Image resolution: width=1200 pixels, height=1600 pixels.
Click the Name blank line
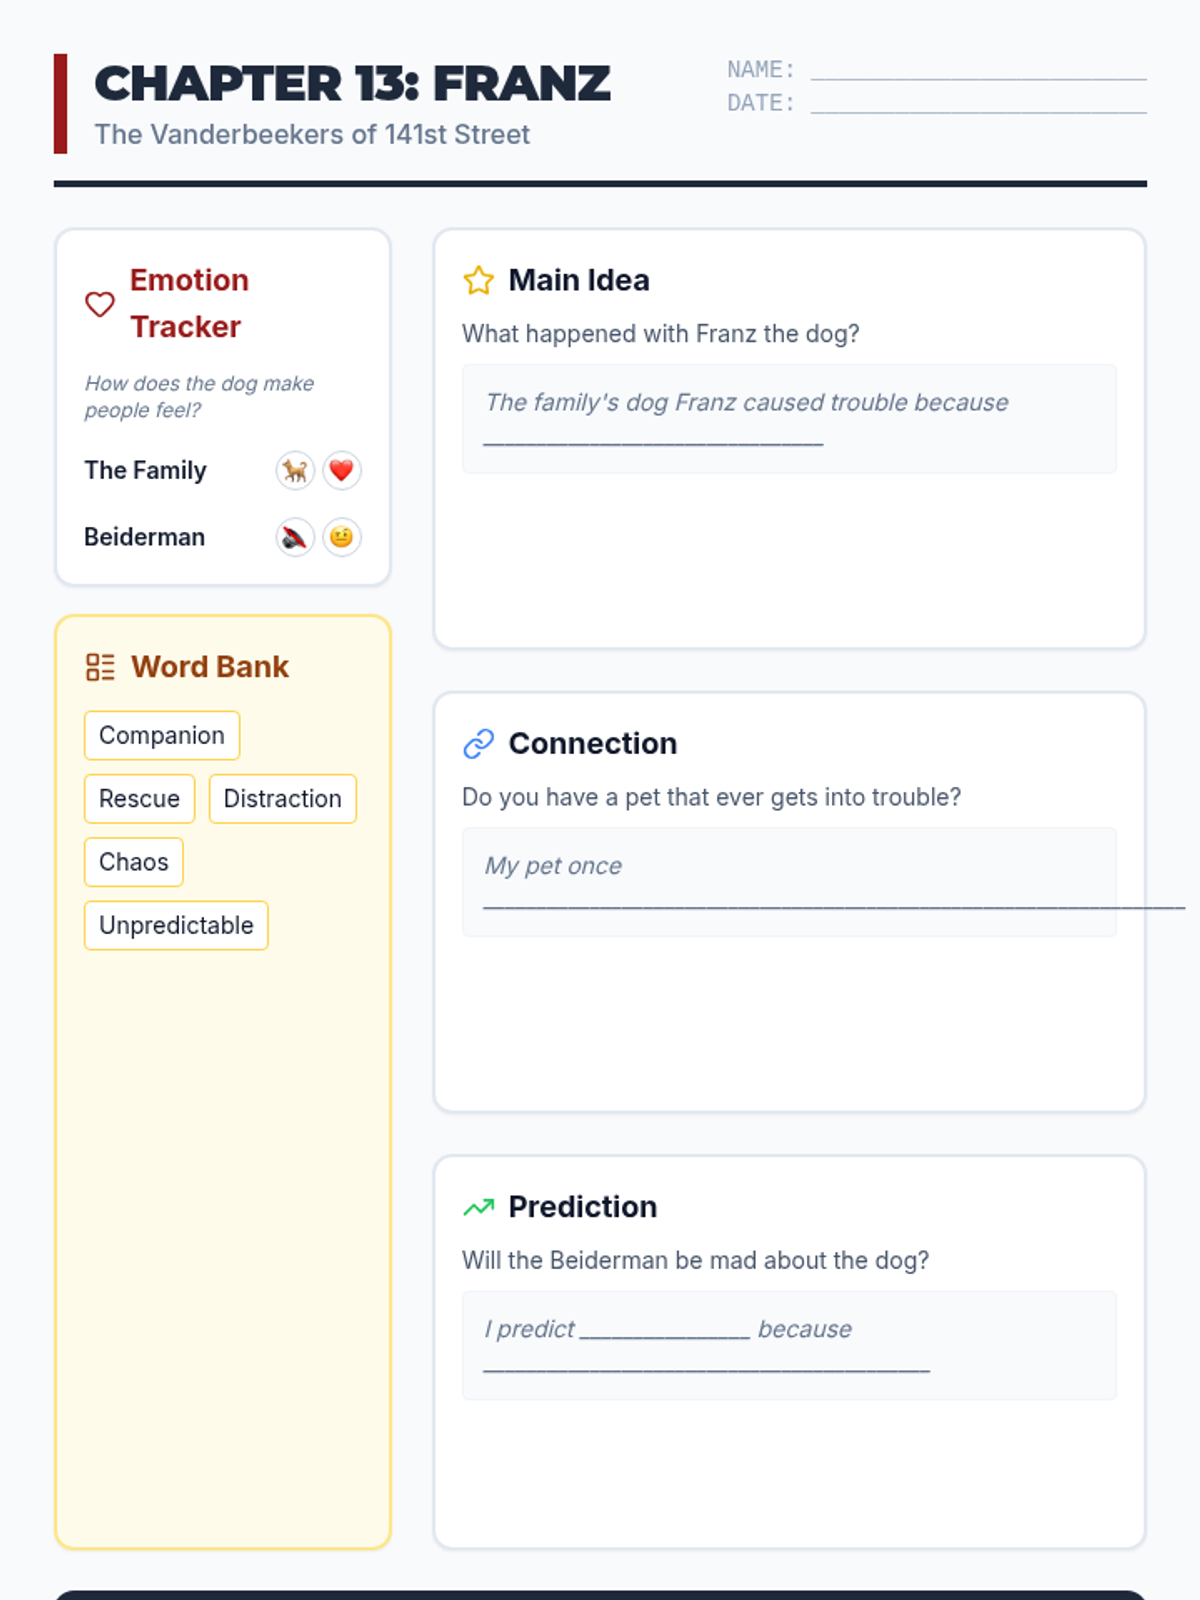pyautogui.click(x=978, y=70)
